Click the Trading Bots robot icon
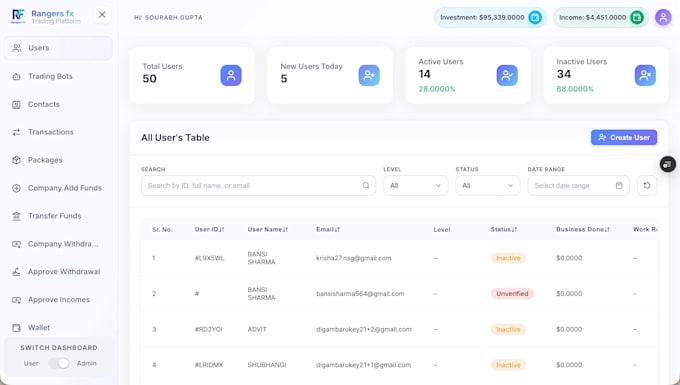This screenshot has height=385, width=680. coord(16,76)
